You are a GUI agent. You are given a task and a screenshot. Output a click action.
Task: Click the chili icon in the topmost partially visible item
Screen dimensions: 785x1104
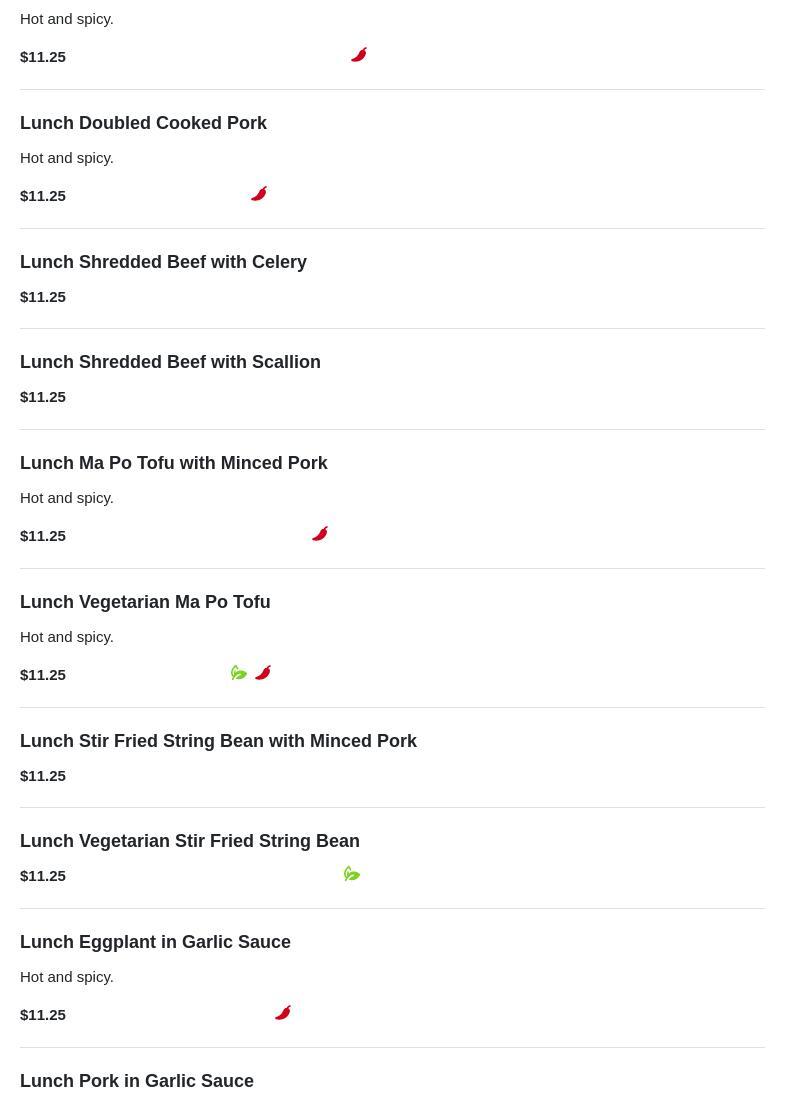tap(359, 55)
